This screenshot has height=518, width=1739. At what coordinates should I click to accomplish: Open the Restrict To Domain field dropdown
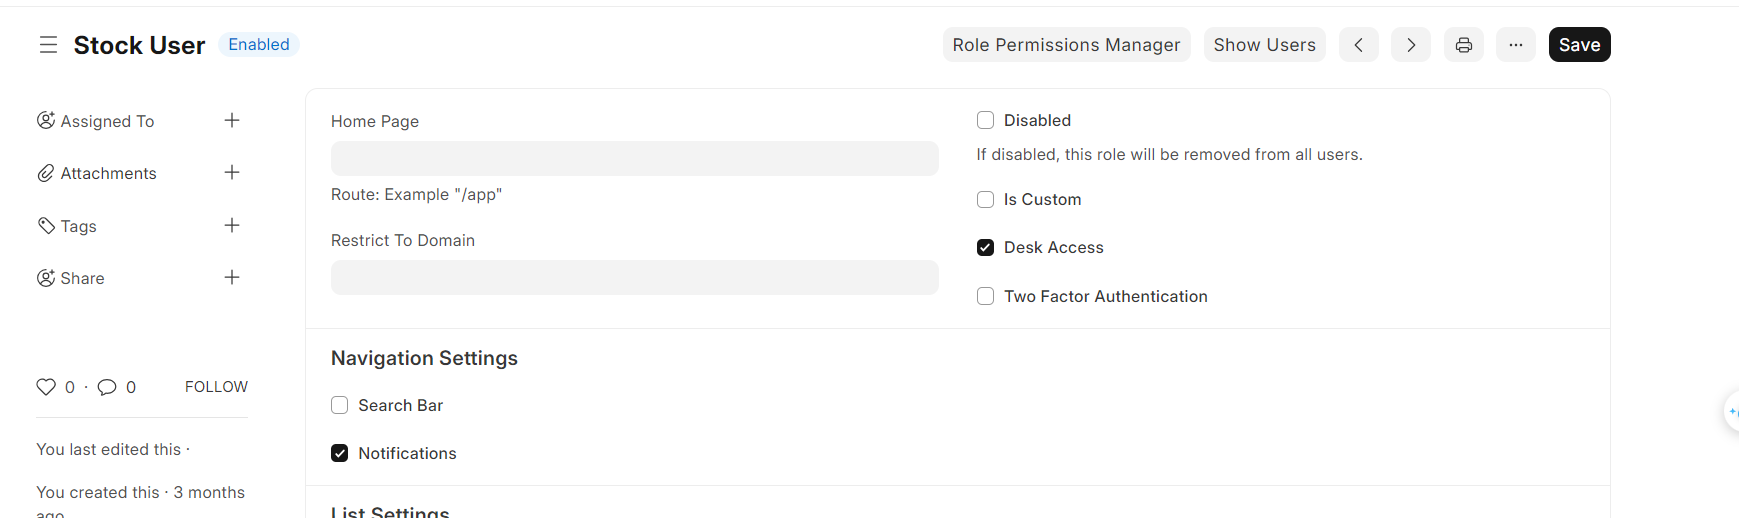634,278
